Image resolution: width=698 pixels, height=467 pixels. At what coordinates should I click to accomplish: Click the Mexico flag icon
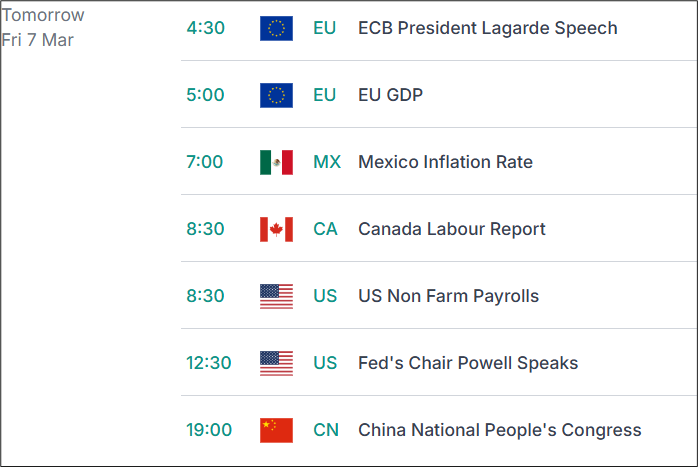click(x=276, y=162)
